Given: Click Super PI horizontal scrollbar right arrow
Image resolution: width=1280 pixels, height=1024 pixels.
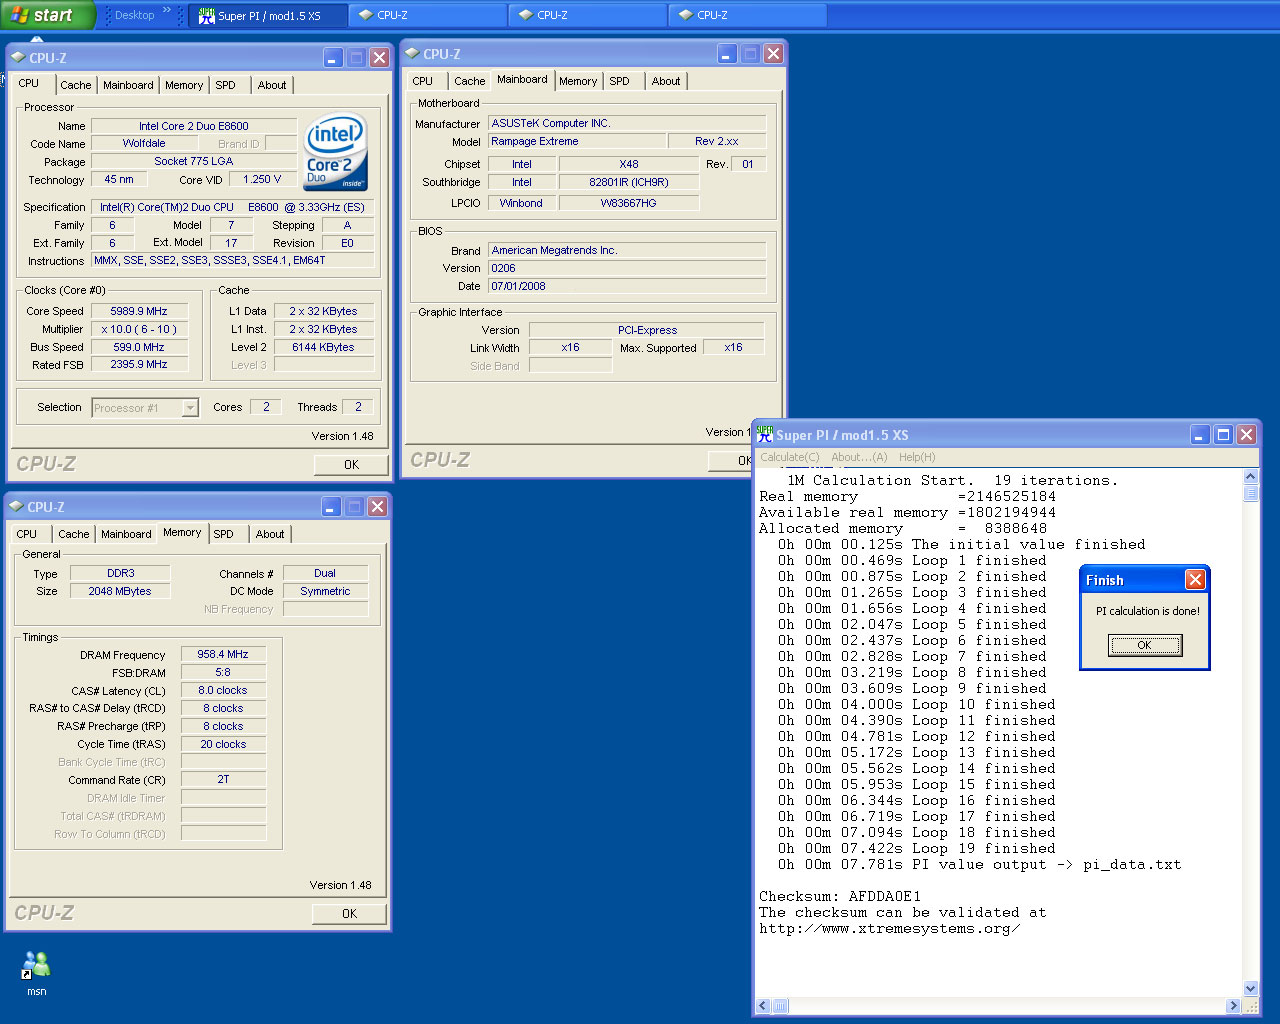Looking at the screenshot, I should [1233, 1006].
